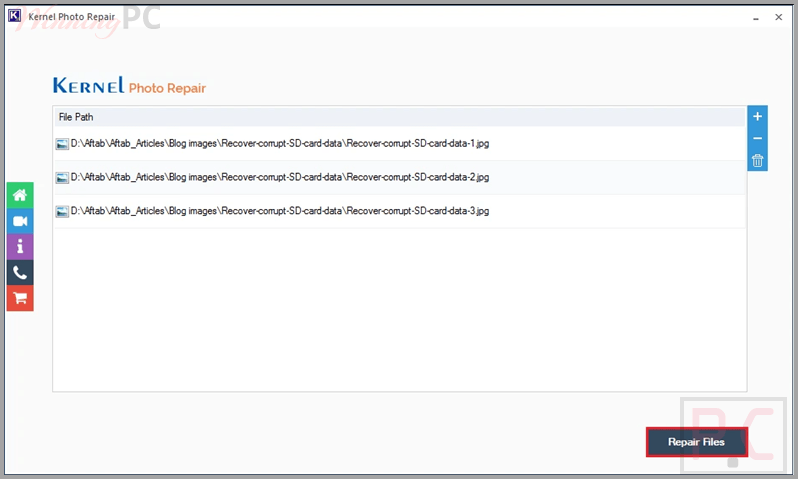Open the video tutorial camera icon
Viewport: 798px width, 479px height.
[20, 221]
